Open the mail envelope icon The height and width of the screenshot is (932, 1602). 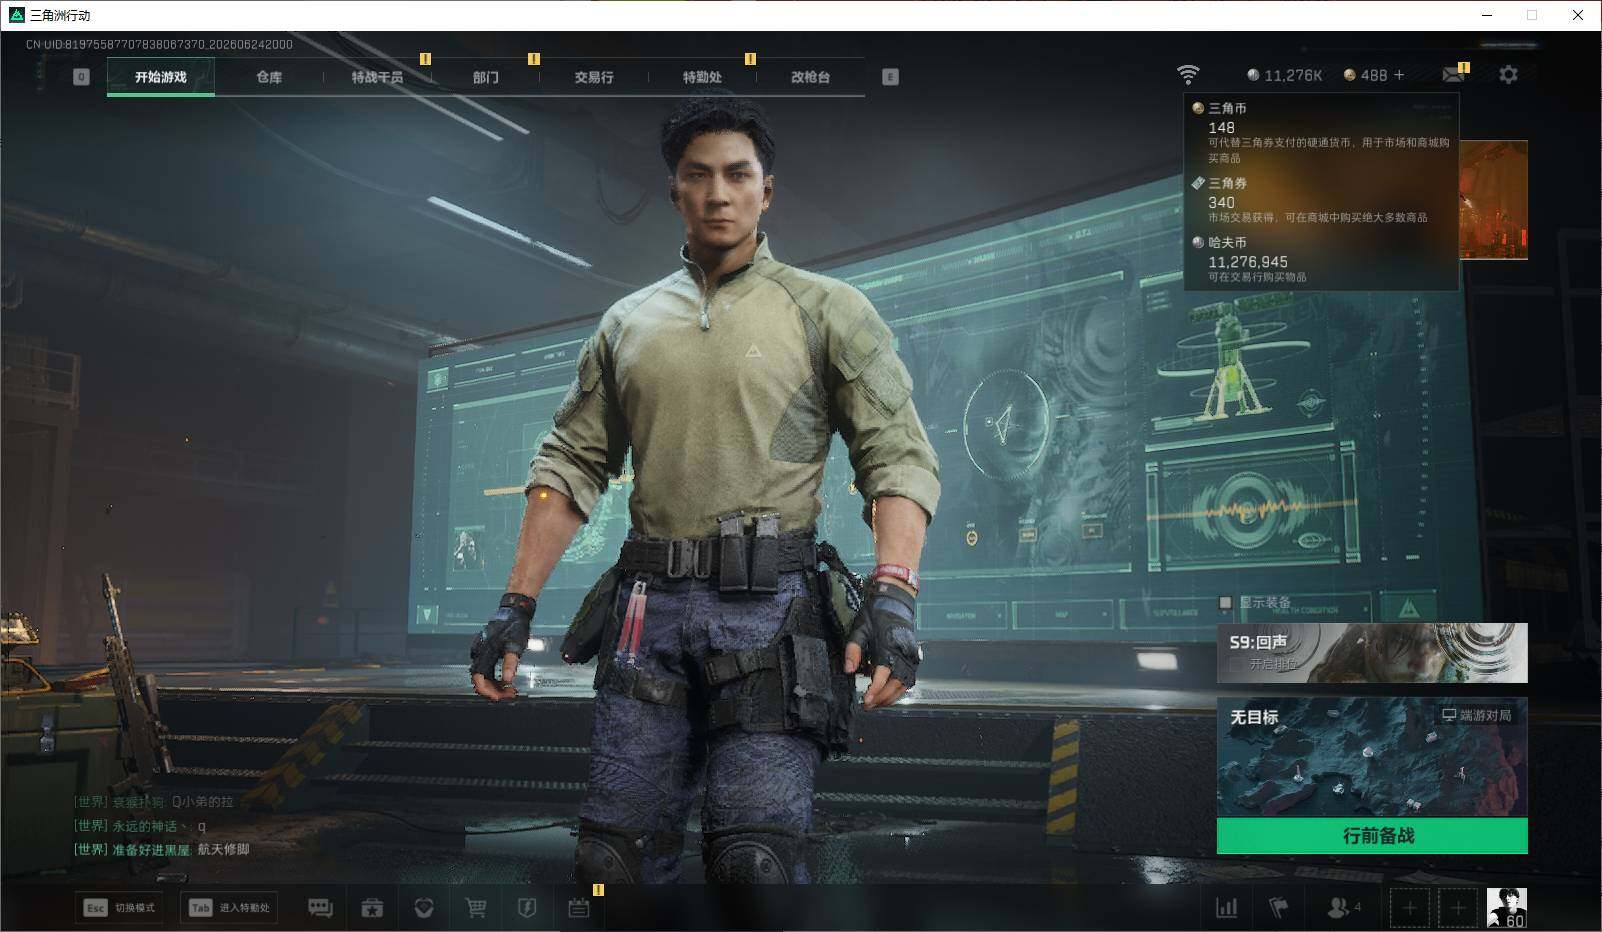click(x=1453, y=75)
